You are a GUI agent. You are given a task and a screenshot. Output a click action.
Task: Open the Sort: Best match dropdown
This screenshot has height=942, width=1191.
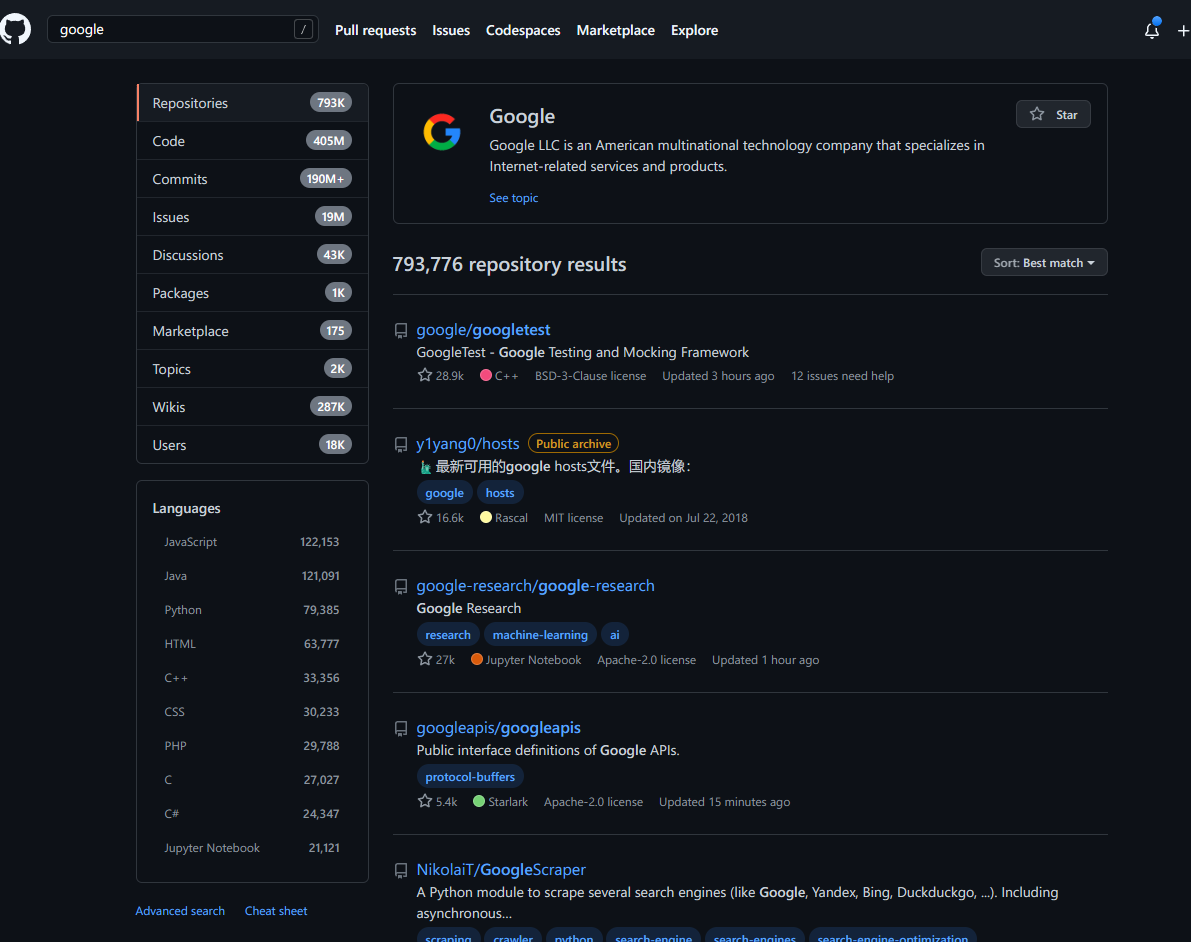click(x=1044, y=263)
